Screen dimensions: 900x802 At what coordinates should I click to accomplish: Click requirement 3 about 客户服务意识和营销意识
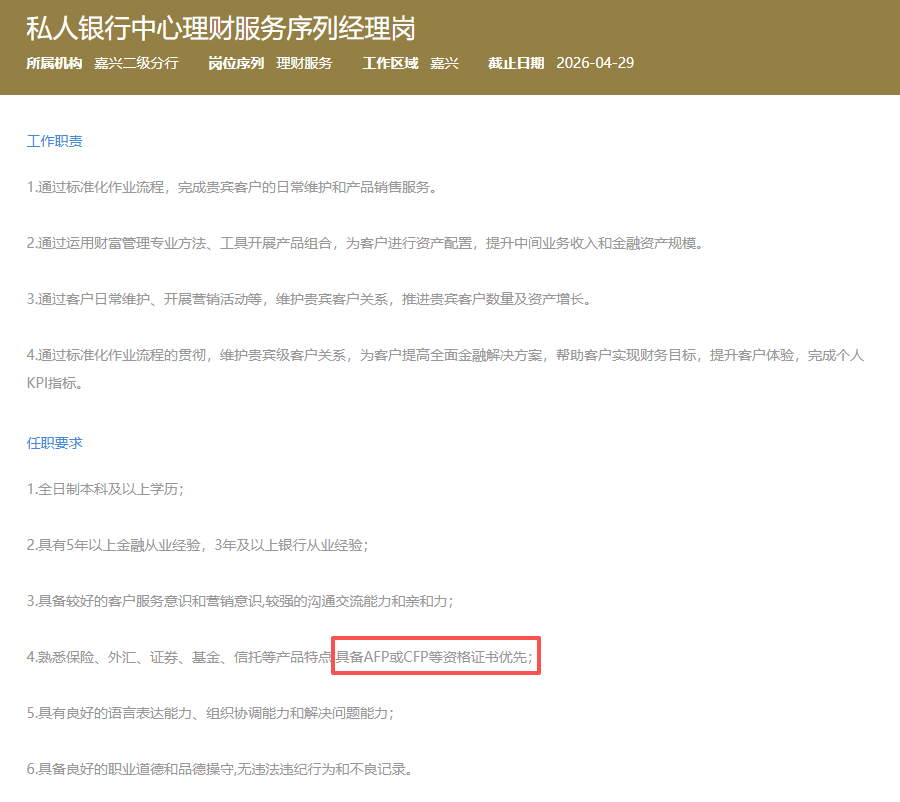[240, 601]
